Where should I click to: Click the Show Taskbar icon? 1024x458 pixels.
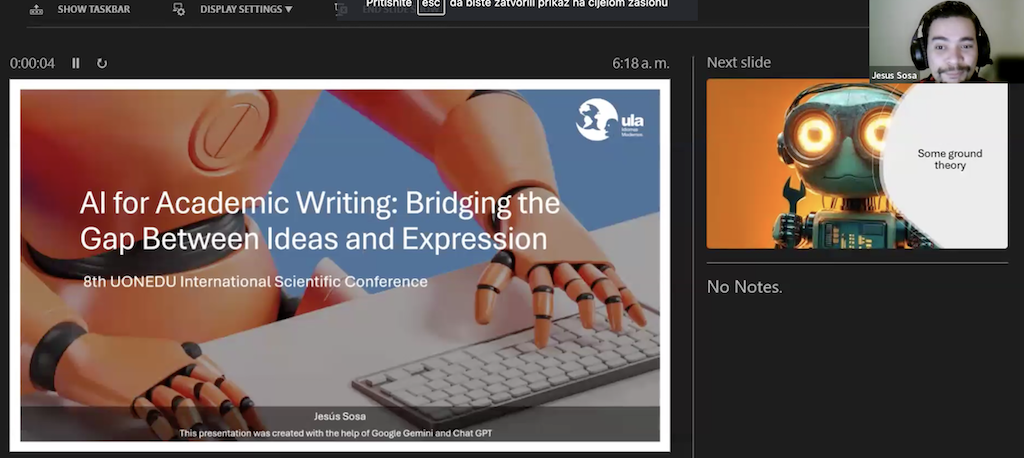(x=37, y=9)
